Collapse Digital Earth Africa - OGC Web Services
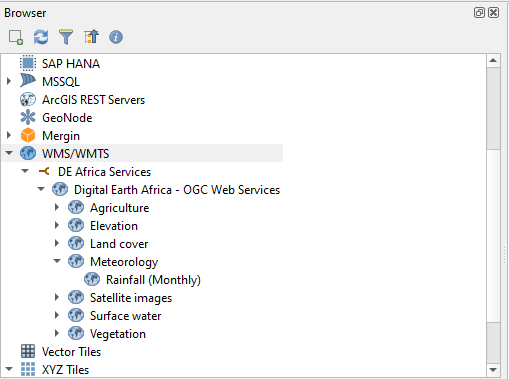The height and width of the screenshot is (379, 509). [41, 189]
